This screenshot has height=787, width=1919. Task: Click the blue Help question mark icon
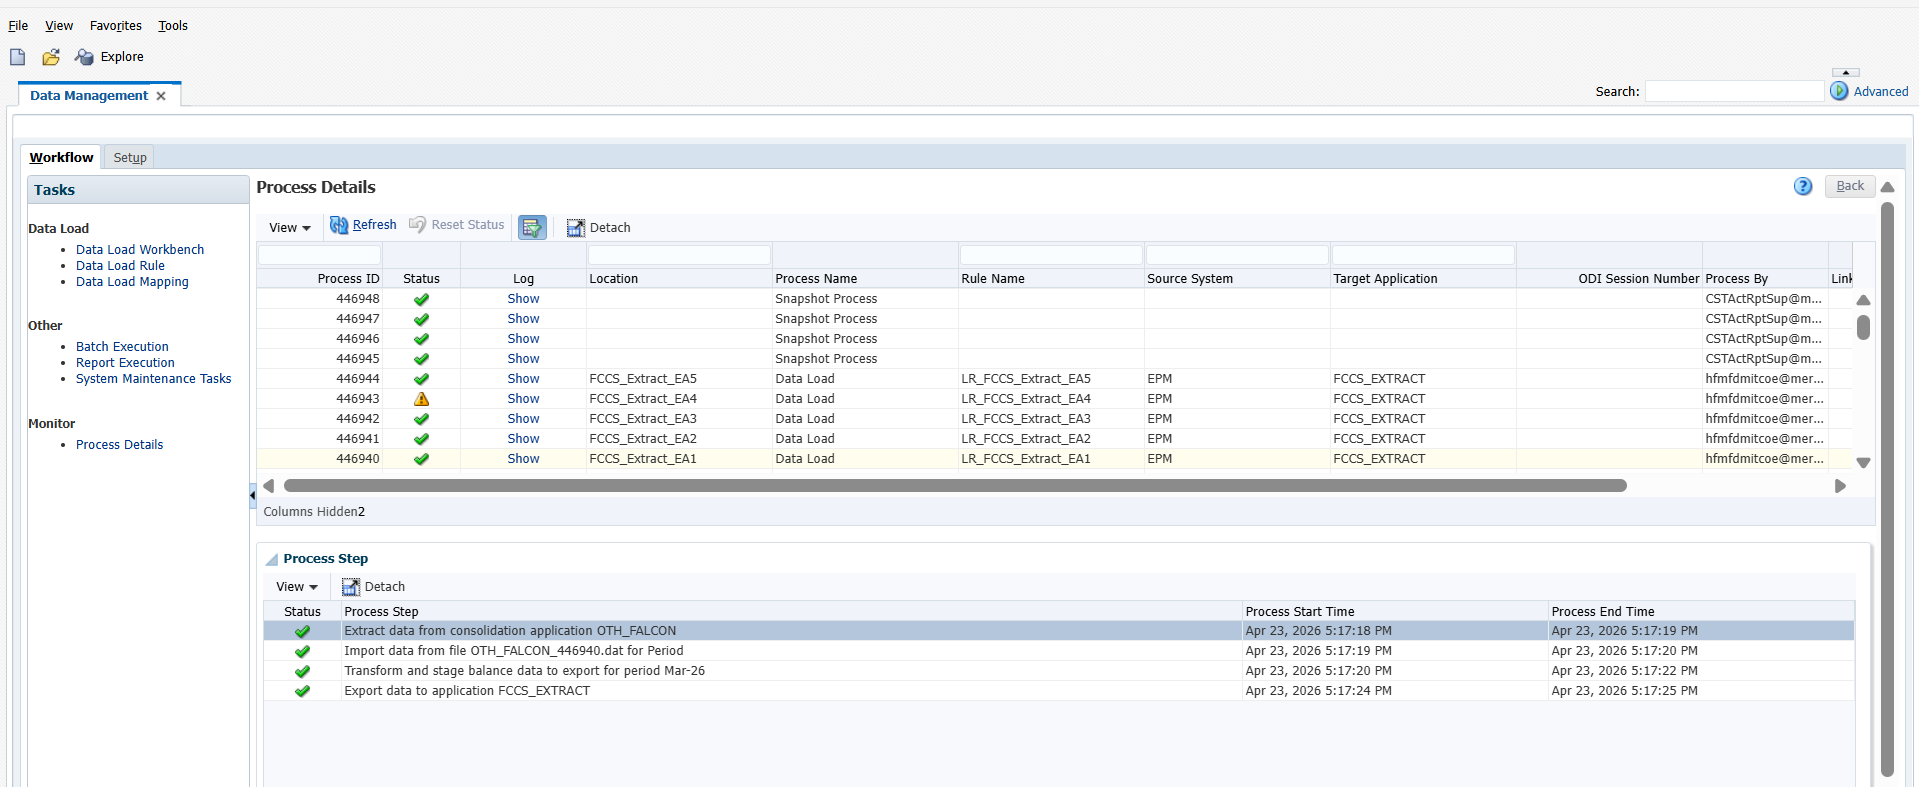tap(1803, 187)
